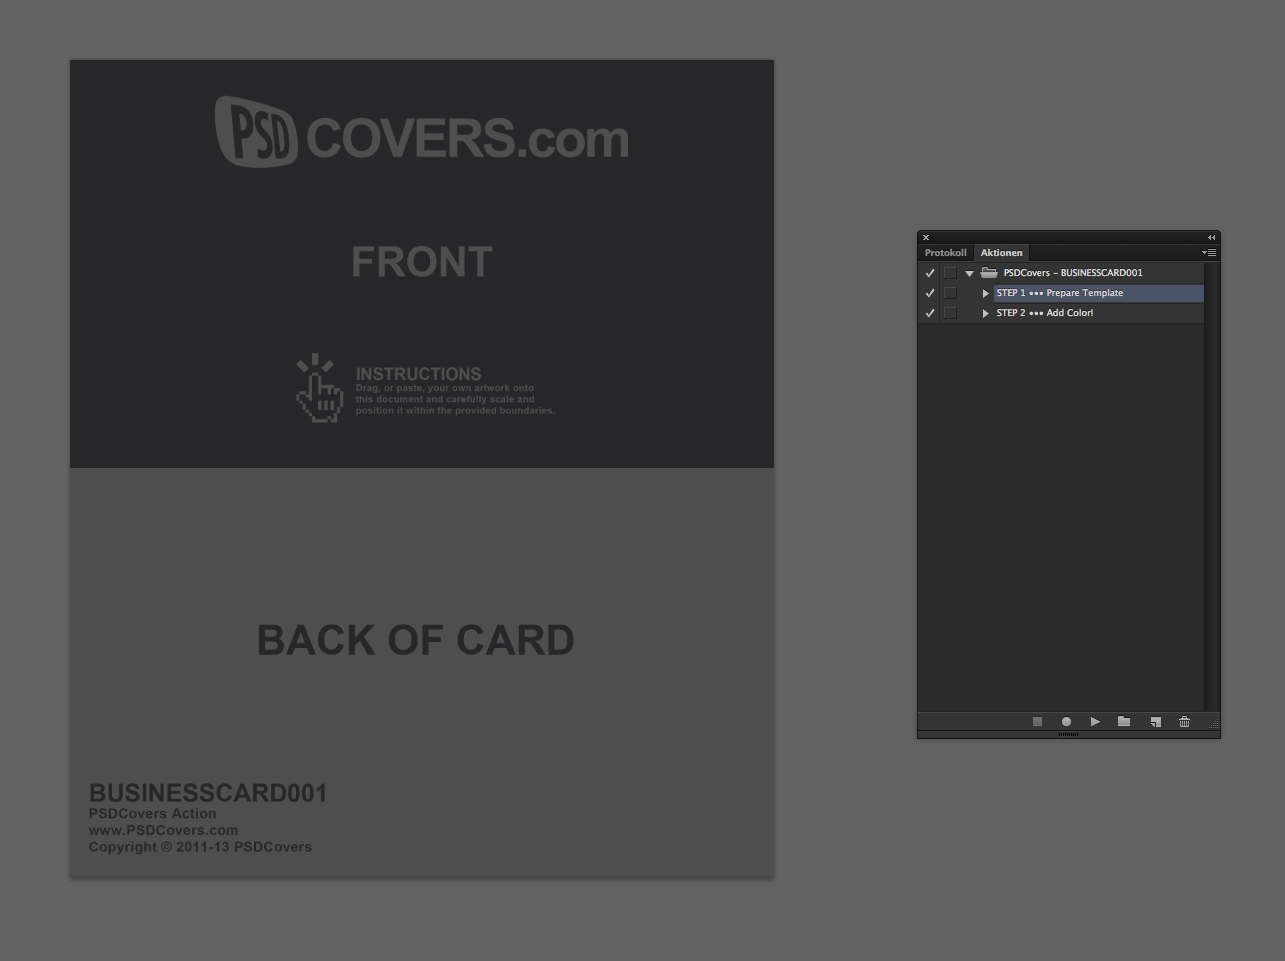Toggle dialog box for STEP 2 Add Color!
Image resolution: width=1285 pixels, height=961 pixels.
tap(950, 313)
